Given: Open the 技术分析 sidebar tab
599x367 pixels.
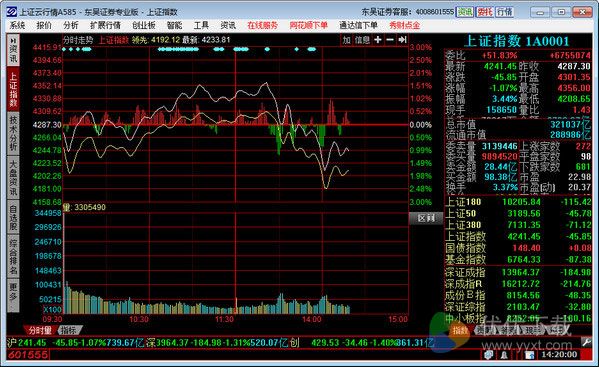Looking at the screenshot, I should coord(13,133).
